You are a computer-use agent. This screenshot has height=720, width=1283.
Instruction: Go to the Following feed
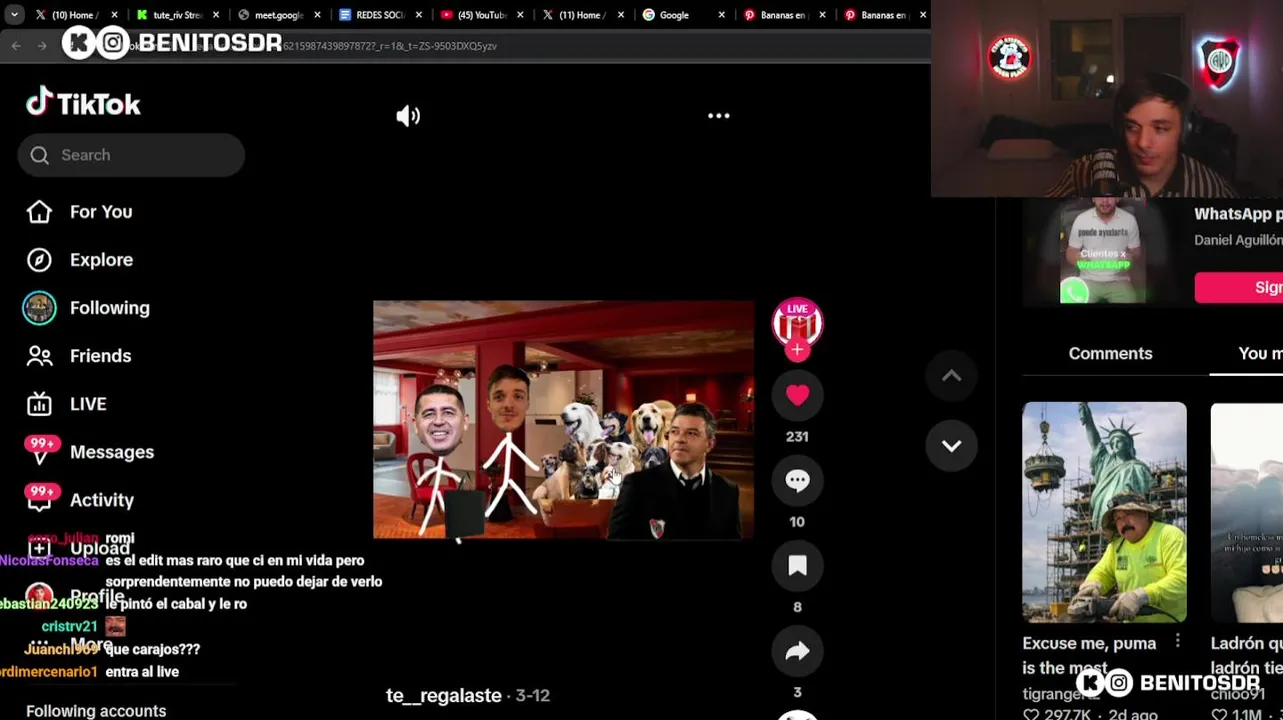110,308
